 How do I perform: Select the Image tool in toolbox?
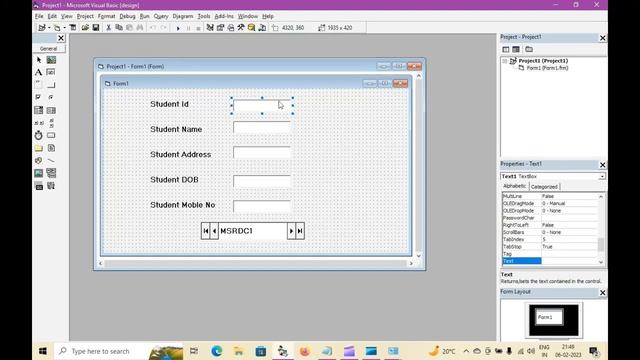click(x=39, y=173)
